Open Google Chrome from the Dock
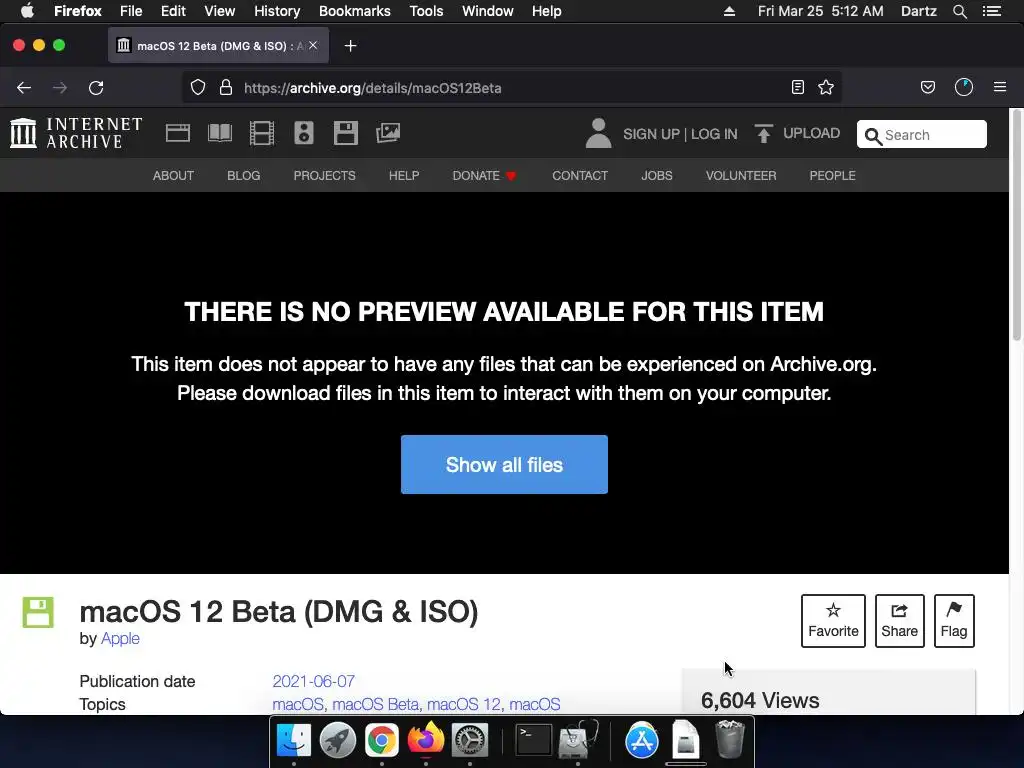The height and width of the screenshot is (768, 1024). [381, 741]
